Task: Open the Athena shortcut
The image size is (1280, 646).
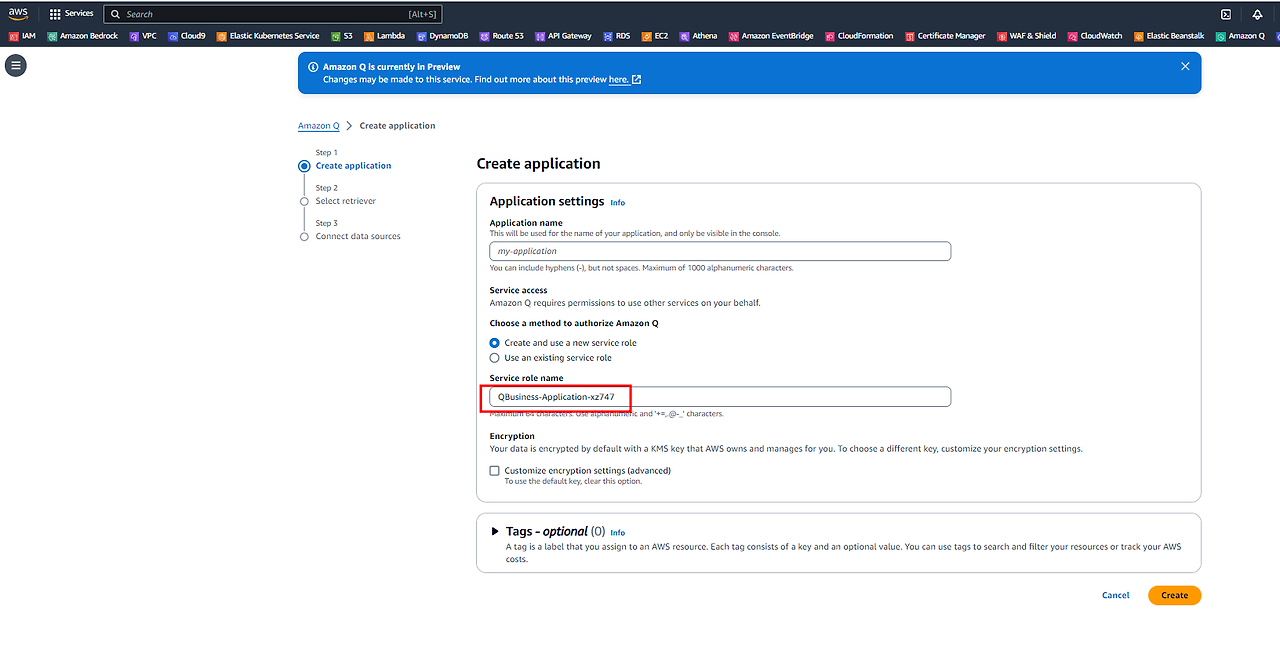Action: 698,36
